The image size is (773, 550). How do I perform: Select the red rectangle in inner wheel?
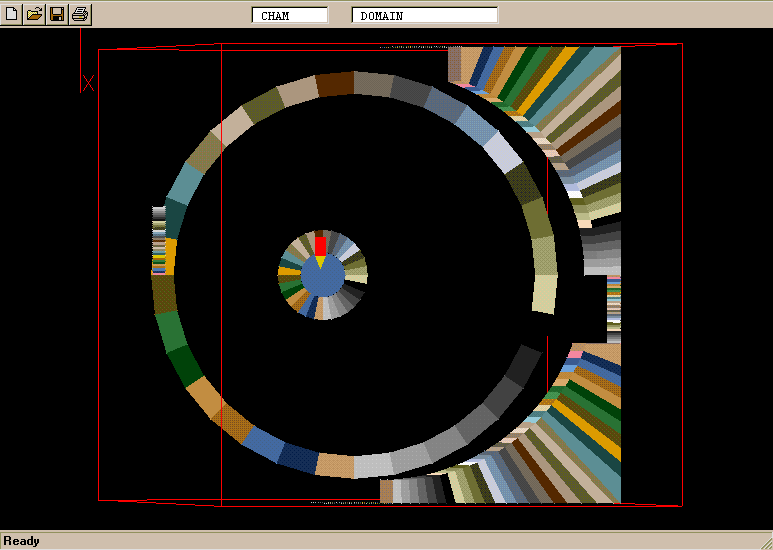pyautogui.click(x=320, y=245)
